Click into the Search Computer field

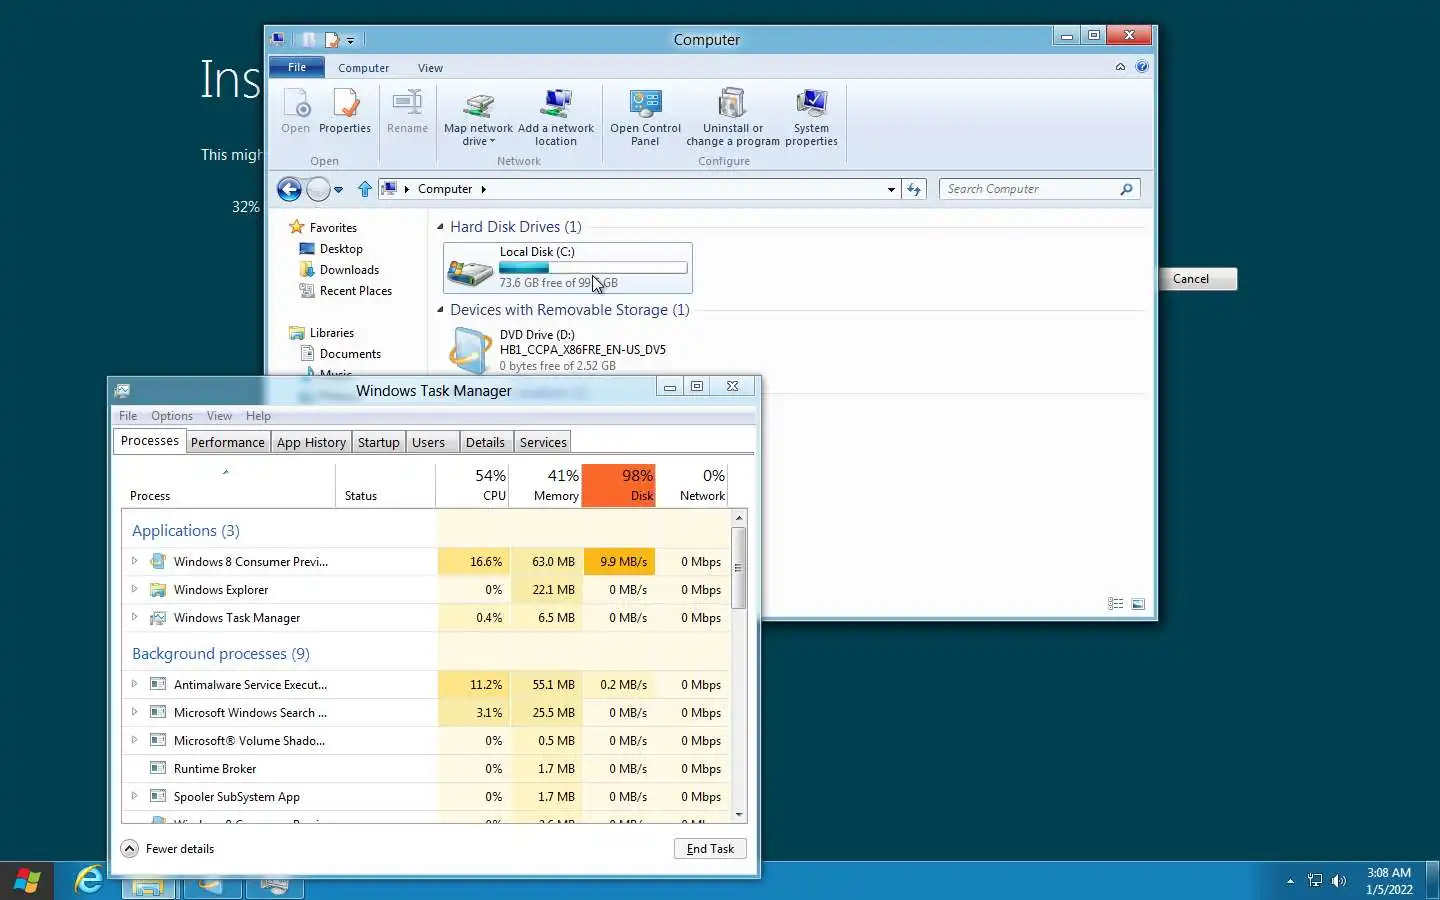tap(1029, 189)
